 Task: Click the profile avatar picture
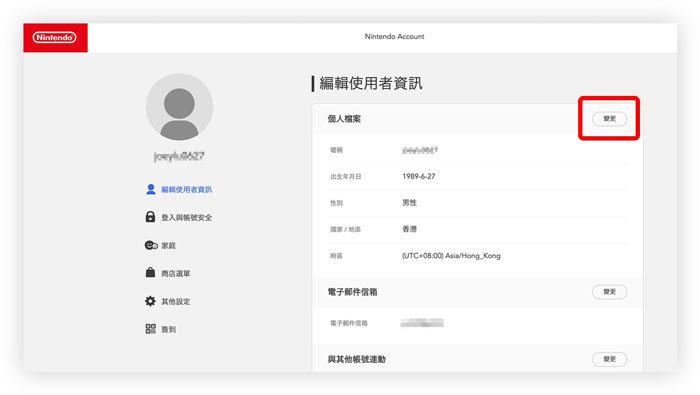click(x=179, y=107)
